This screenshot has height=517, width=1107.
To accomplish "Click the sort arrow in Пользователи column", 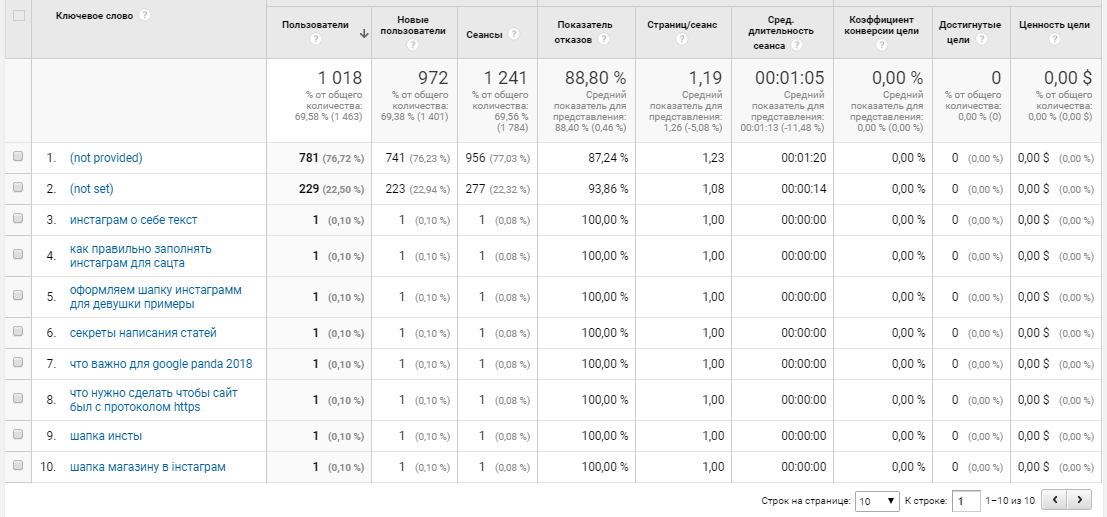I will [x=364, y=33].
